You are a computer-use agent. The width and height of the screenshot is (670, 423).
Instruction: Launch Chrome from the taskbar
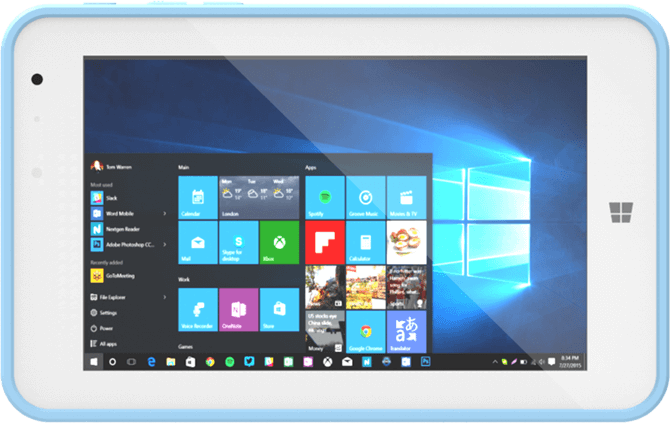[210, 362]
